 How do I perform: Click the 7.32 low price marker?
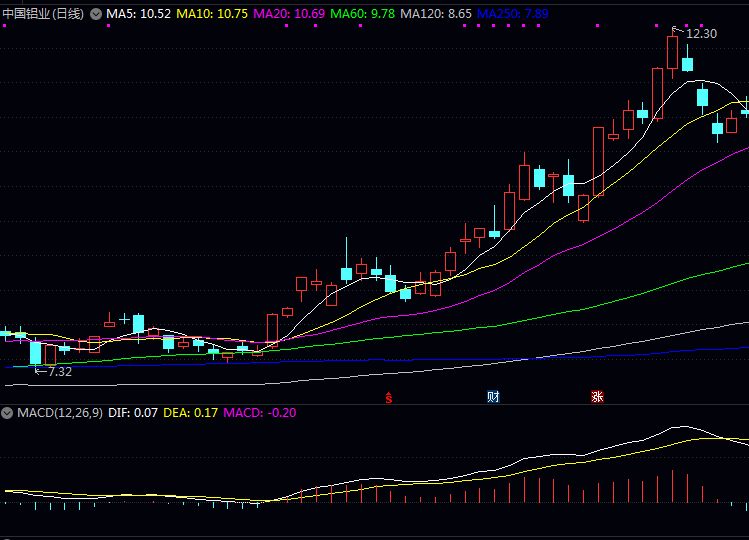tap(59, 371)
